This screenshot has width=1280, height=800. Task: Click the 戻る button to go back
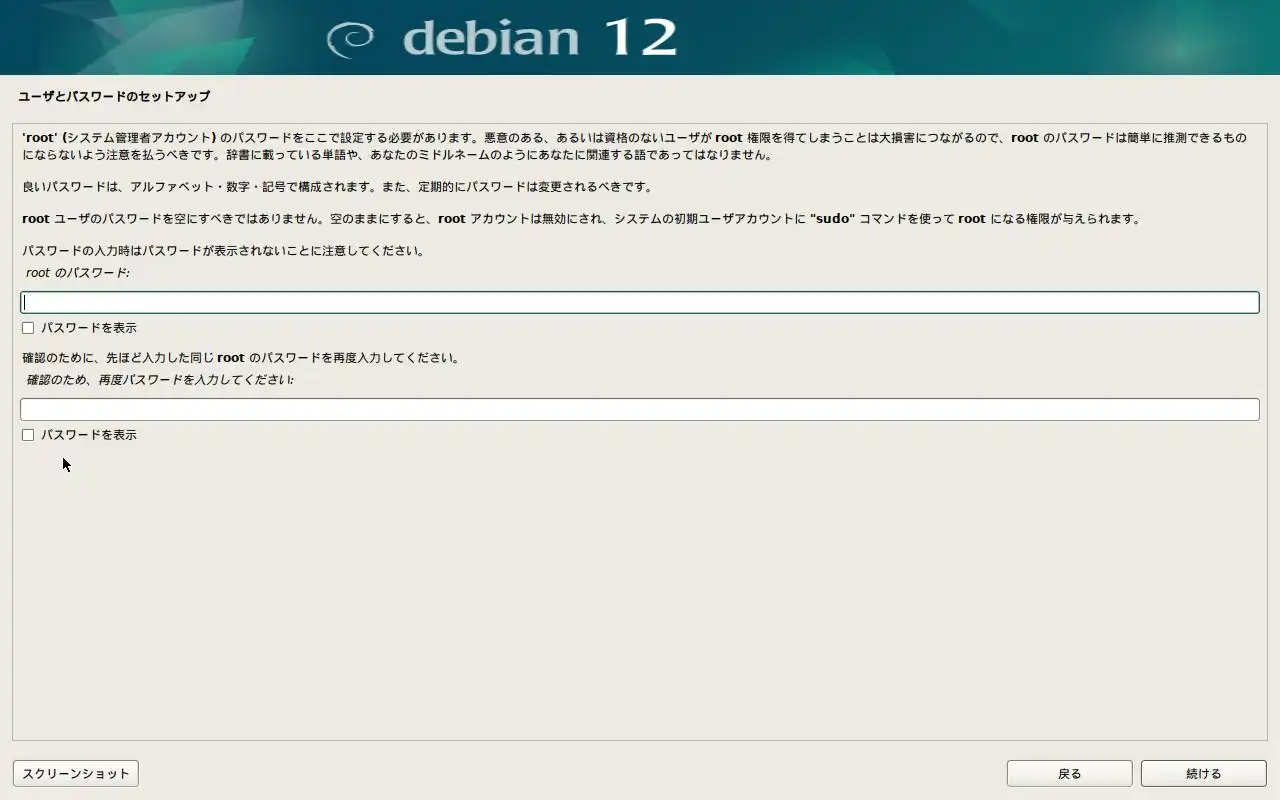(x=1069, y=773)
